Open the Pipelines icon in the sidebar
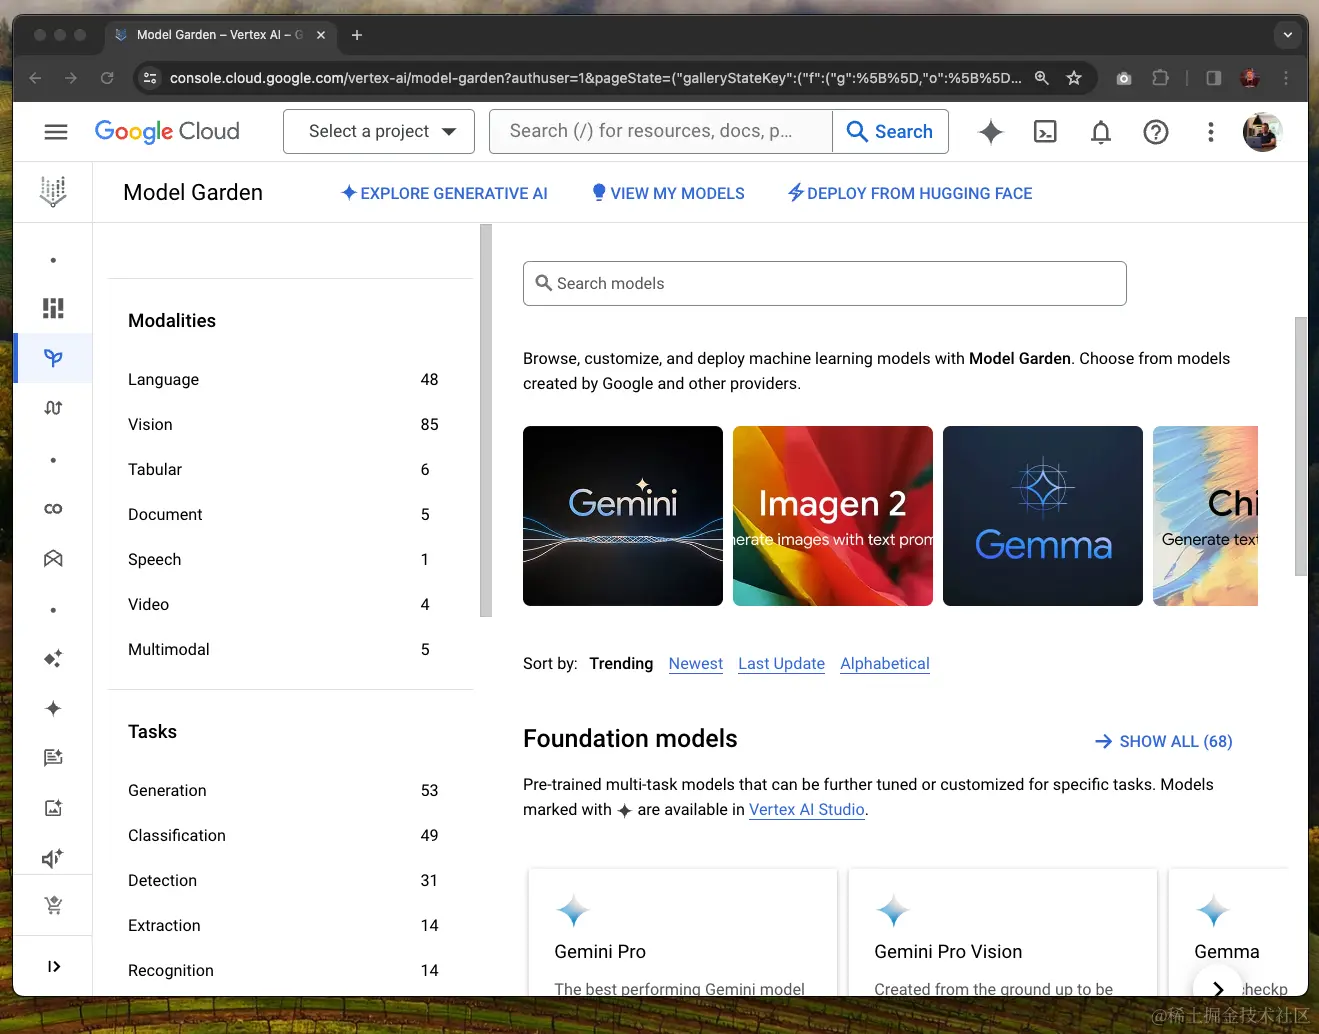Viewport: 1319px width, 1034px height. point(53,408)
